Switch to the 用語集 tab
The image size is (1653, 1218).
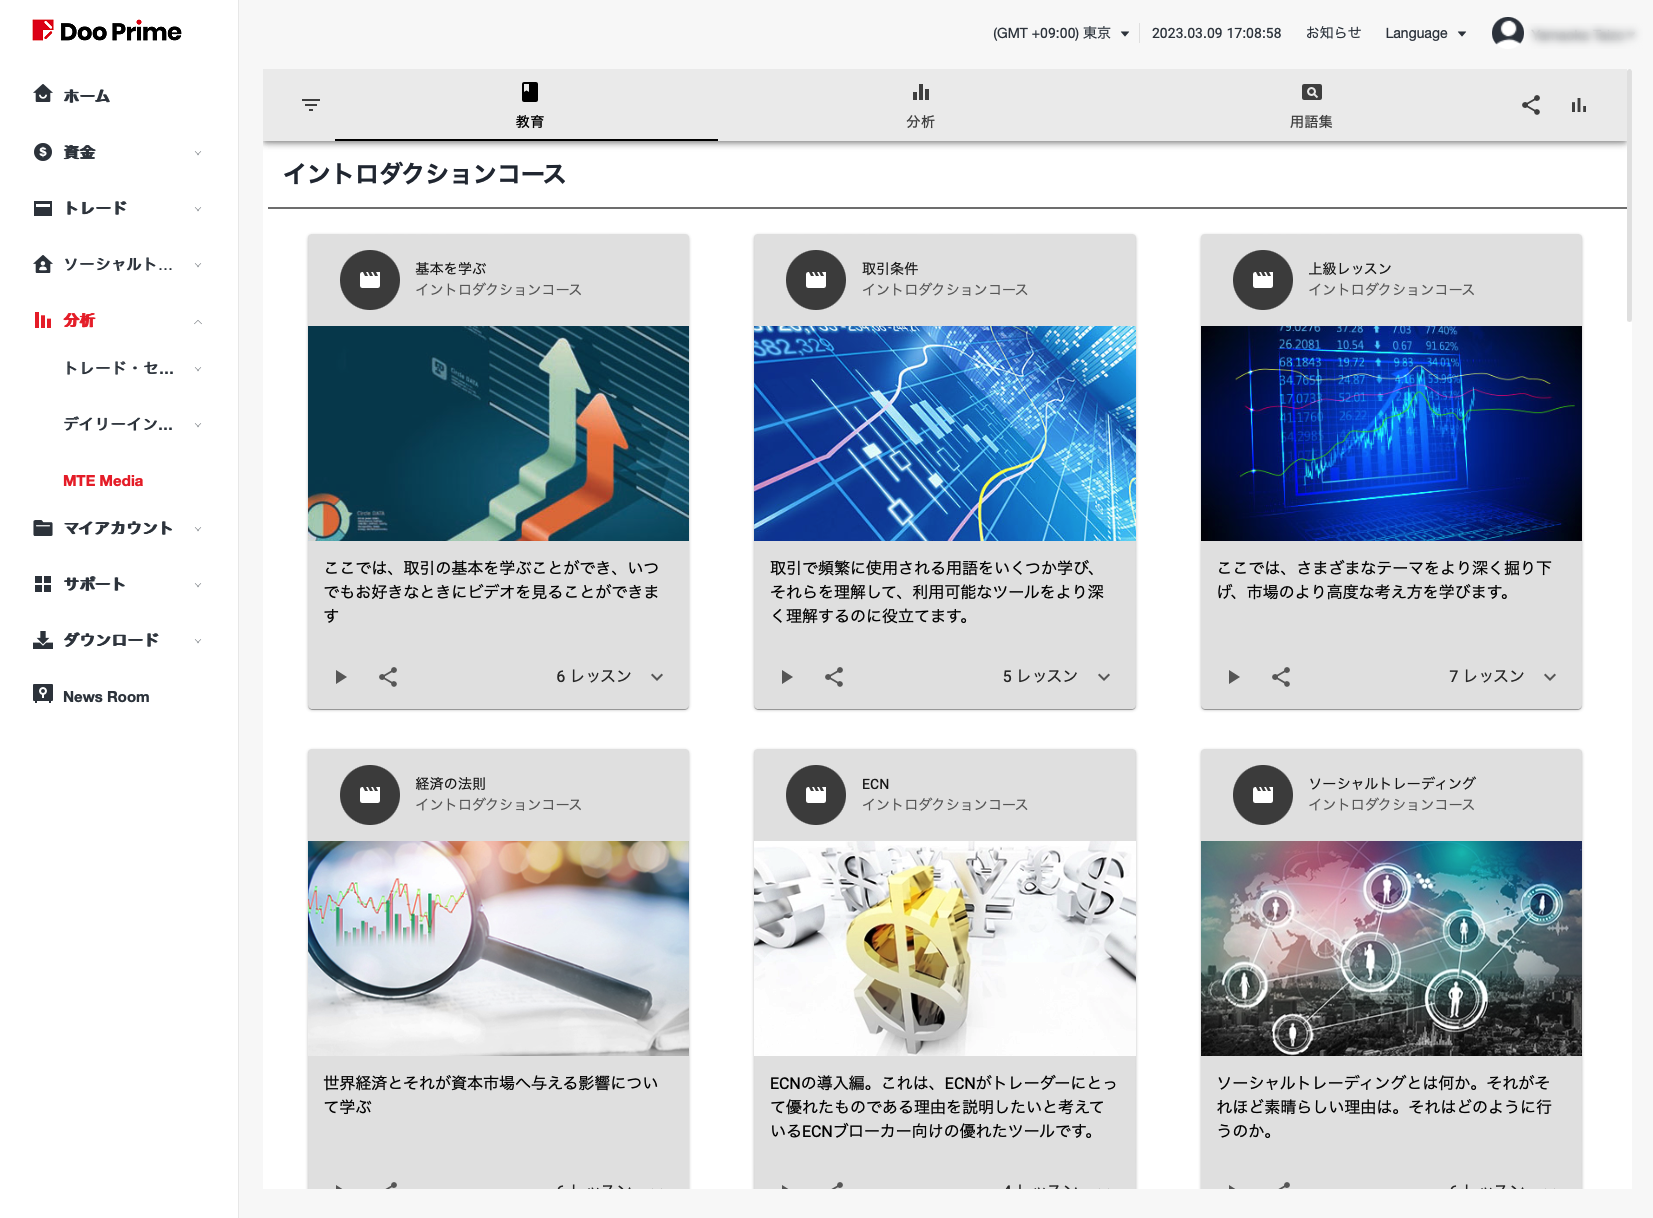coord(1311,105)
